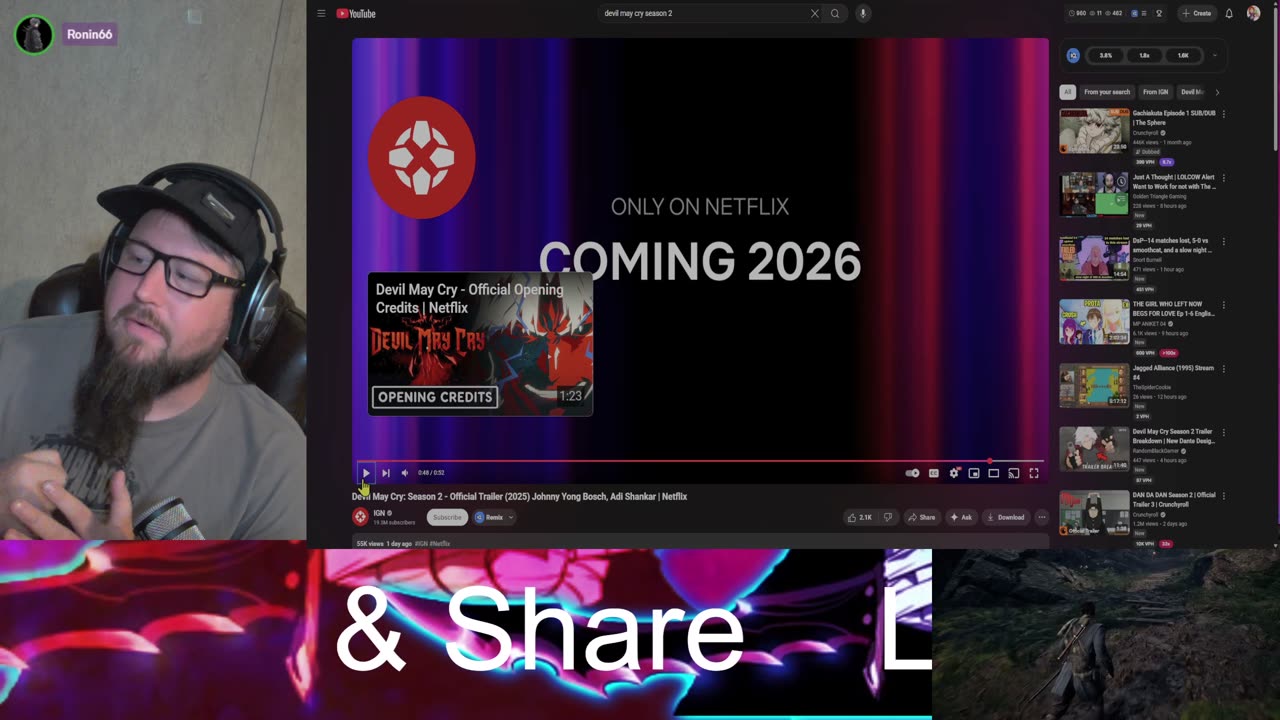This screenshot has height=720, width=1280.
Task: Open the account avatar menu
Action: [1254, 13]
